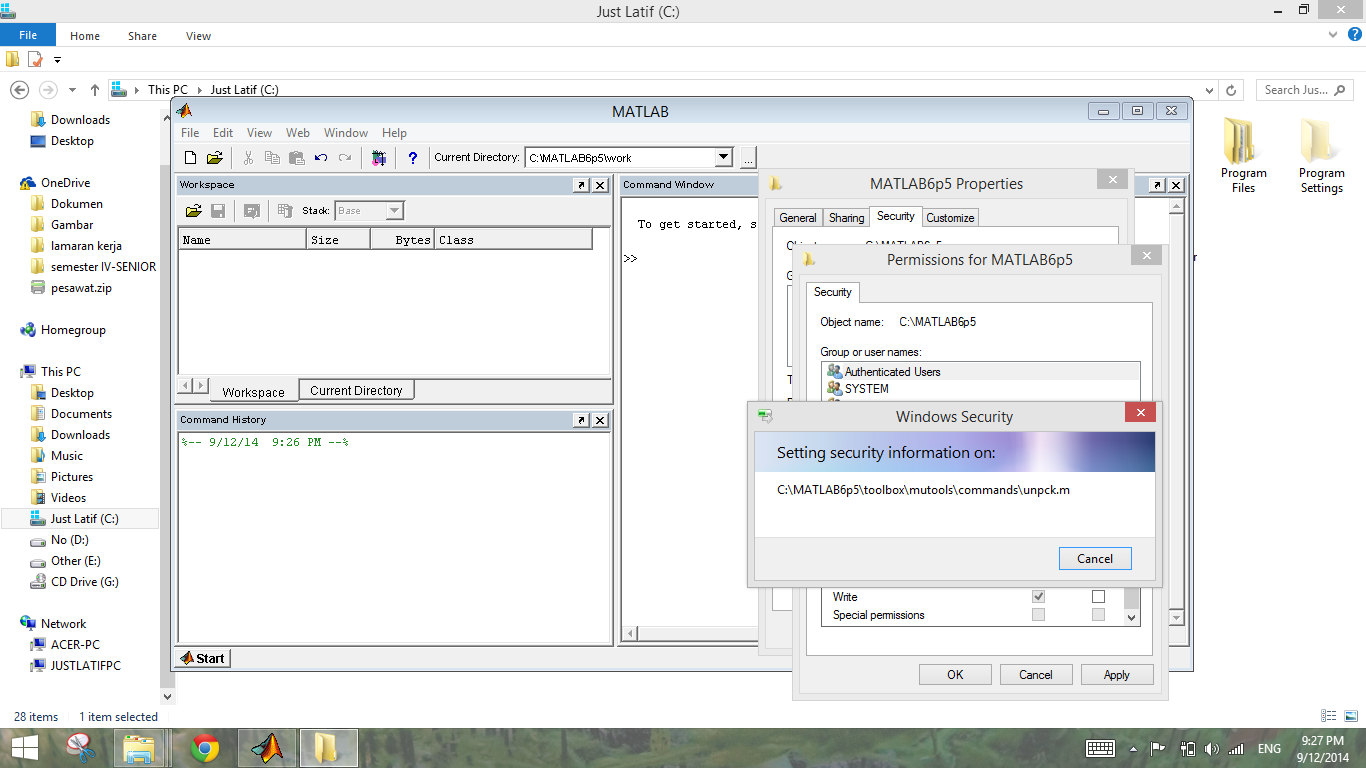Open Google Chrome from the taskbar
This screenshot has height=768, width=1366.
[x=205, y=748]
